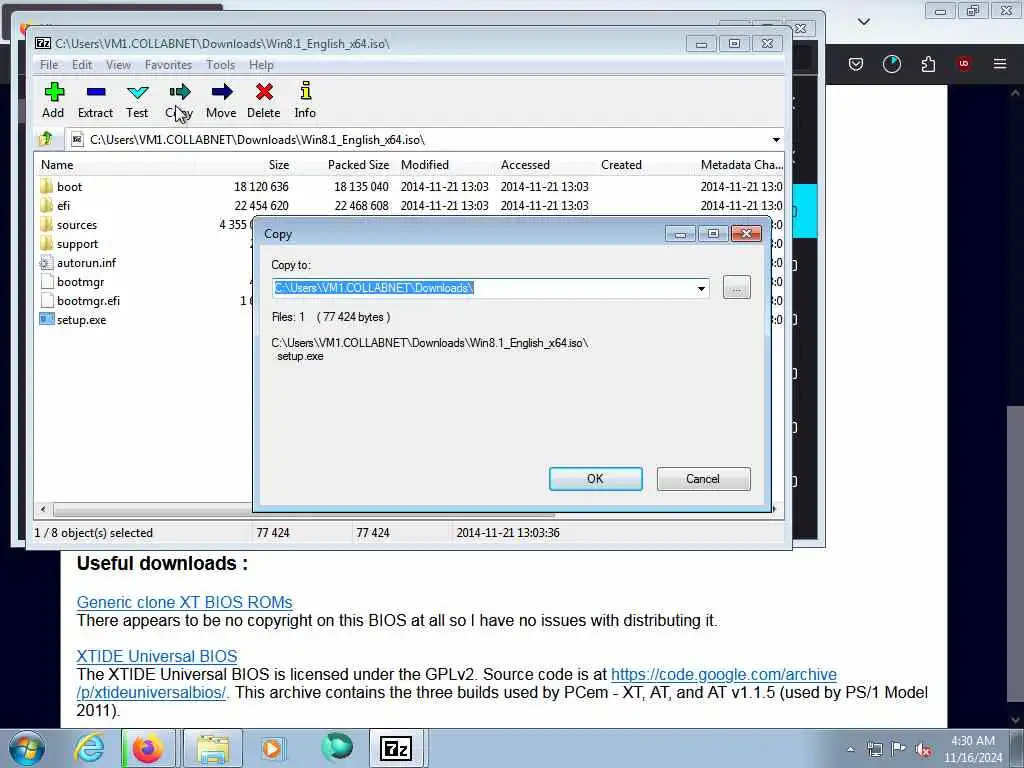
Task: Open the Windows Start button
Action: point(27,748)
